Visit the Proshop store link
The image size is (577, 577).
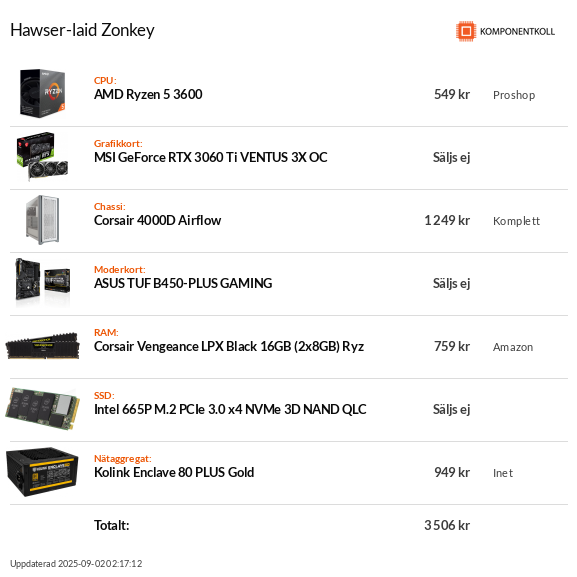point(514,95)
